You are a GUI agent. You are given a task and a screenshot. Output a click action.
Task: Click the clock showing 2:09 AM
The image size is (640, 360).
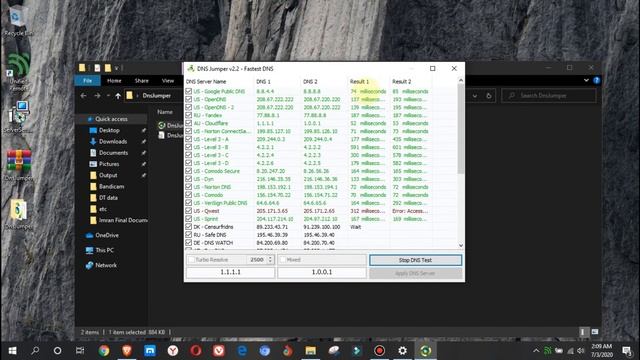[602, 347]
